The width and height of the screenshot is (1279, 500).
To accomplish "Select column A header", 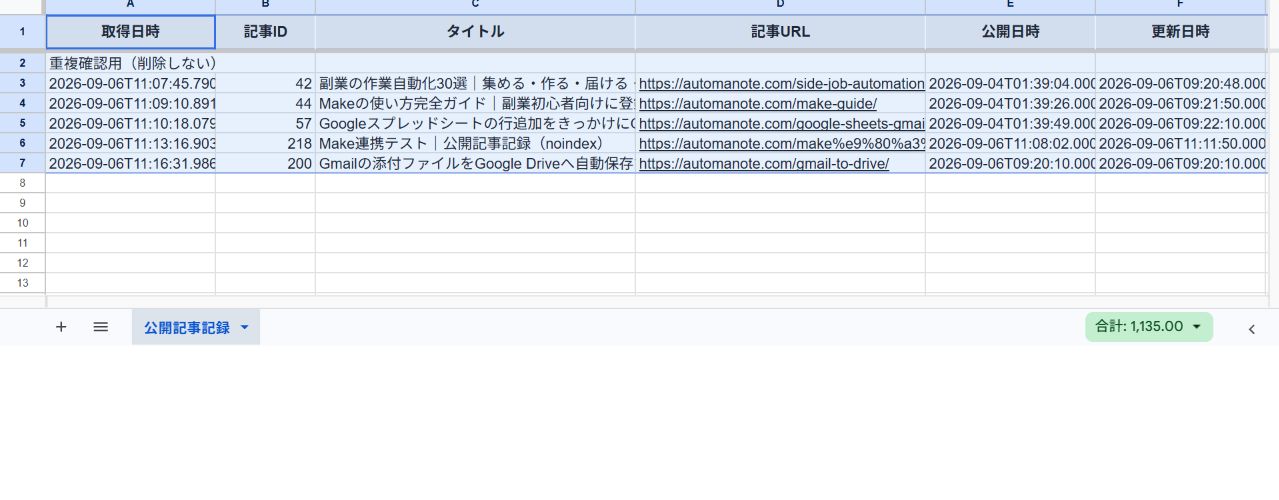I will tap(131, 6).
